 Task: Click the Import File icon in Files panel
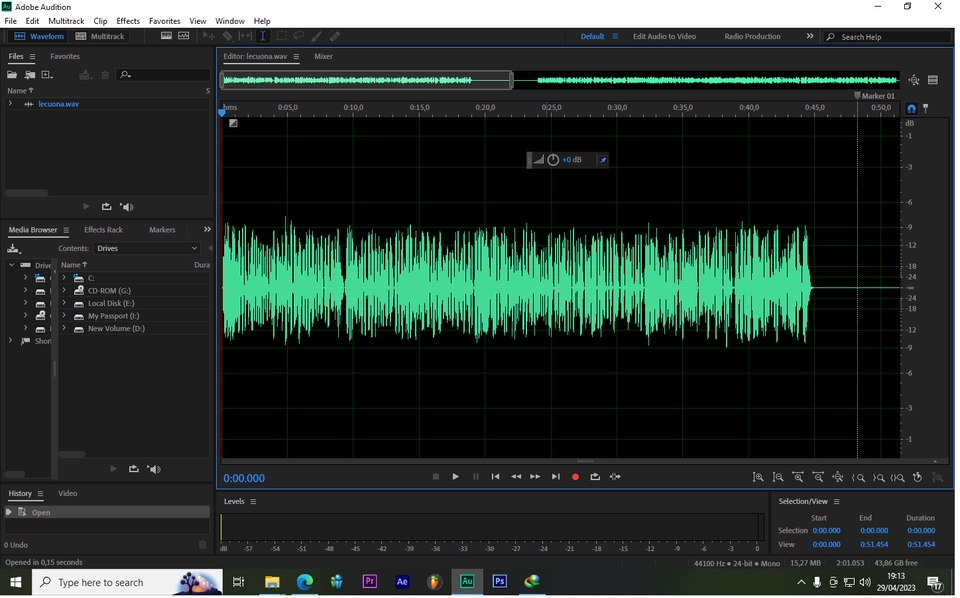click(x=29, y=75)
